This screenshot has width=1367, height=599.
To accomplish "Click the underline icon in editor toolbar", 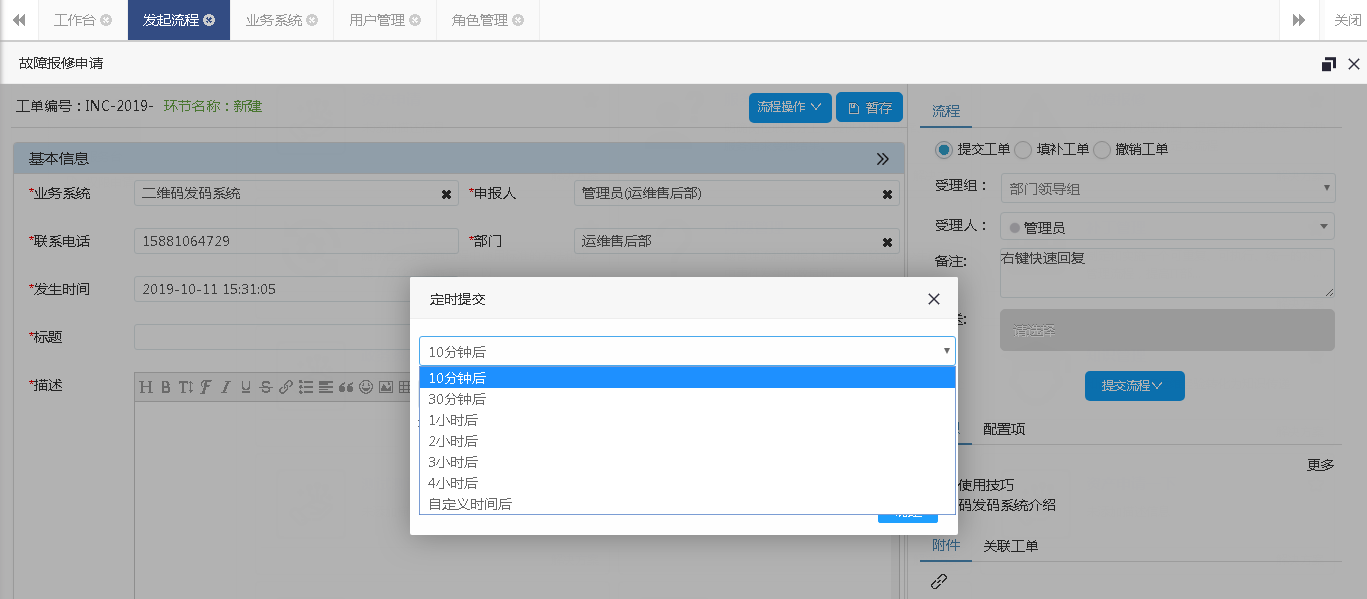I will (245, 387).
